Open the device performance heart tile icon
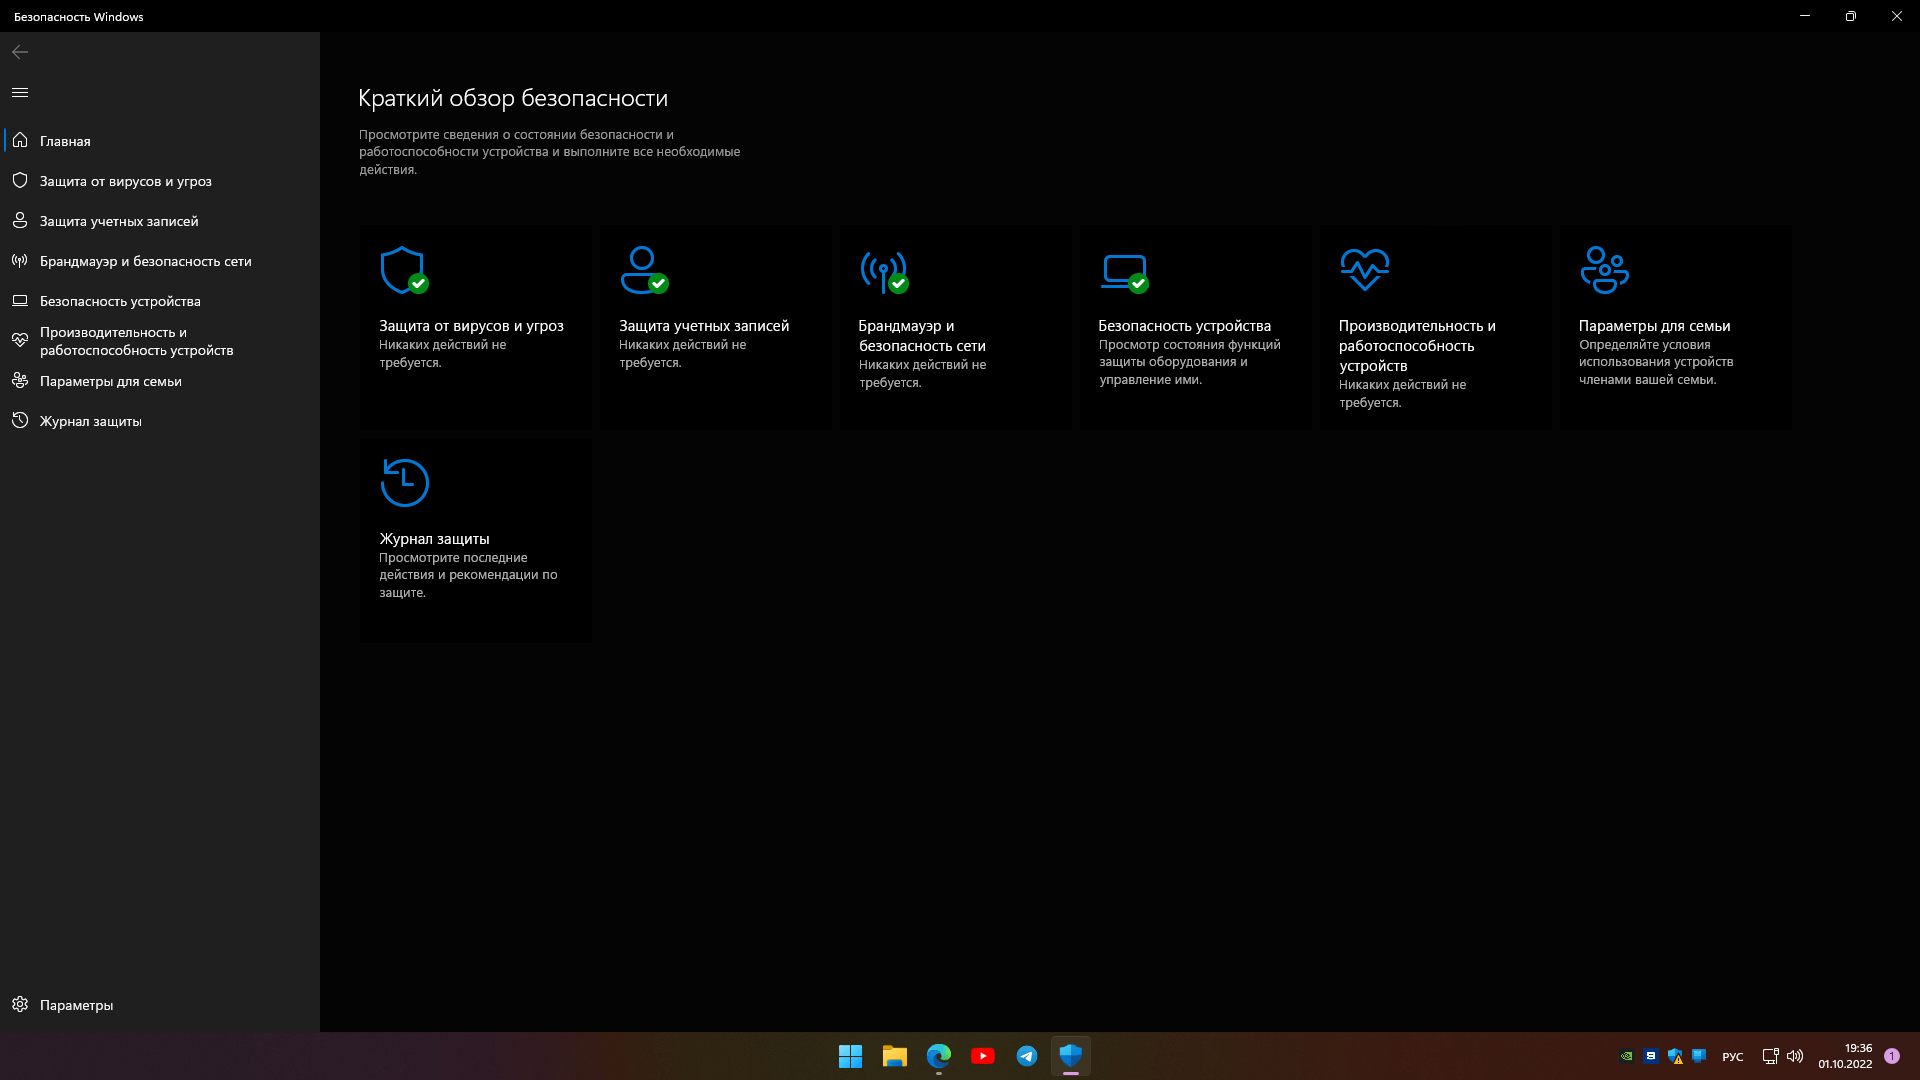Image resolution: width=1920 pixels, height=1080 pixels. tap(1364, 269)
